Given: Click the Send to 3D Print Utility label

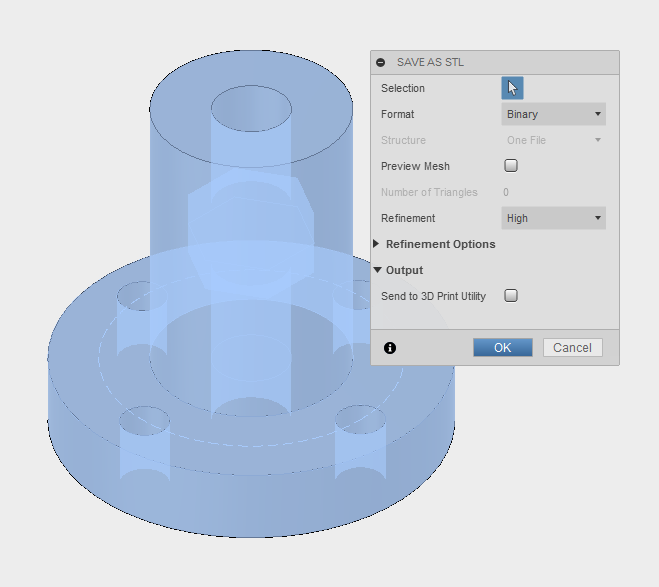Looking at the screenshot, I should [433, 296].
